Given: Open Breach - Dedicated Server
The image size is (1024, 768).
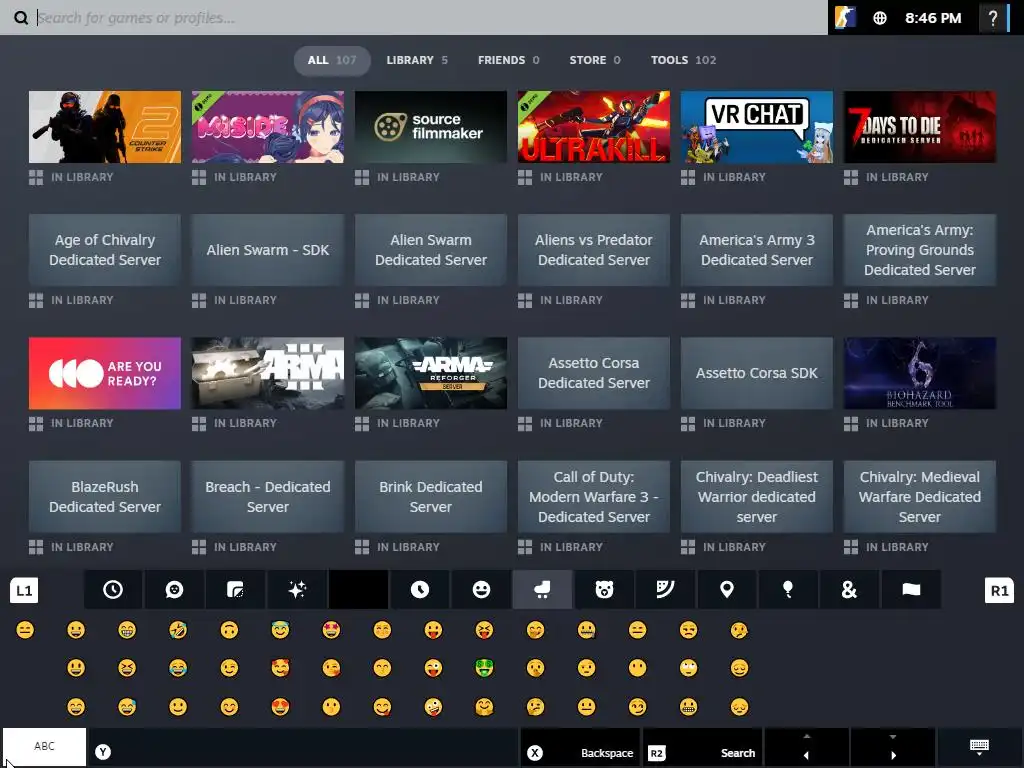Looking at the screenshot, I should (x=268, y=496).
